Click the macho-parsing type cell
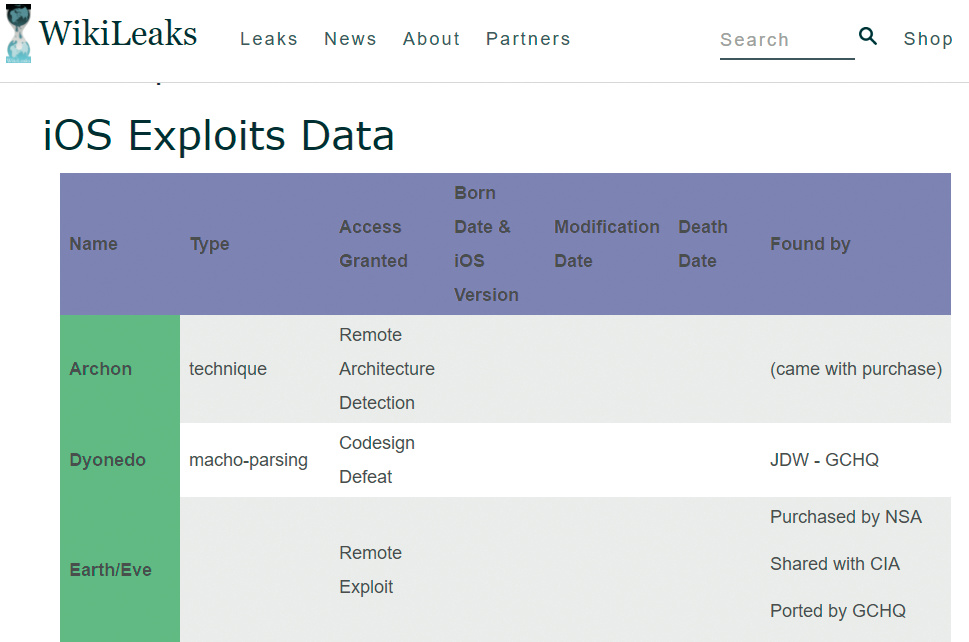Screen dimensions: 969x642 [248, 460]
